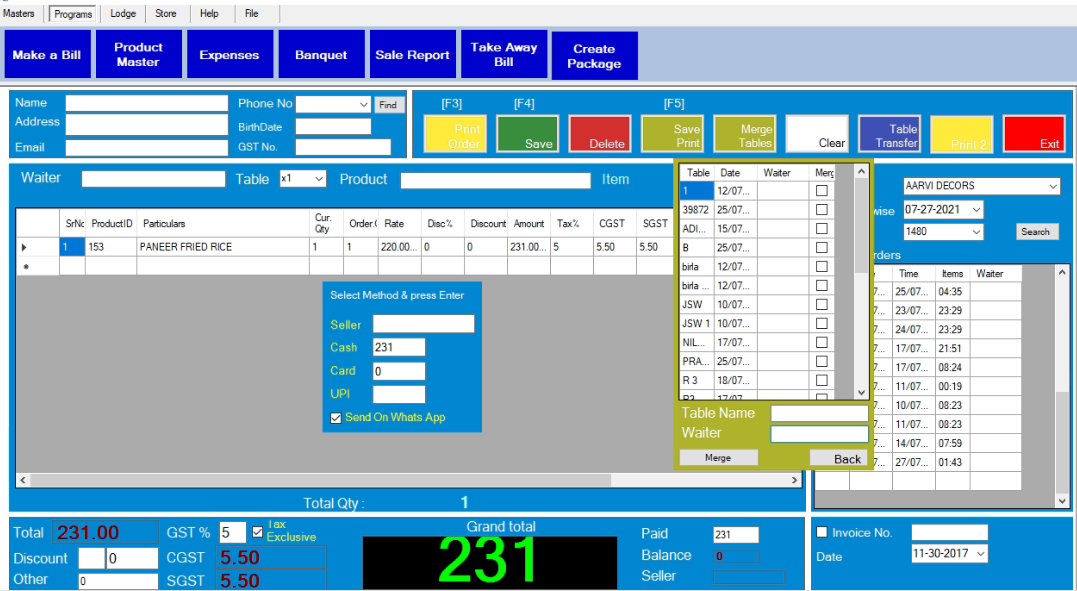Open Product Master from the toolbar
Image resolution: width=1077 pixels, height=591 pixels.
[138, 55]
